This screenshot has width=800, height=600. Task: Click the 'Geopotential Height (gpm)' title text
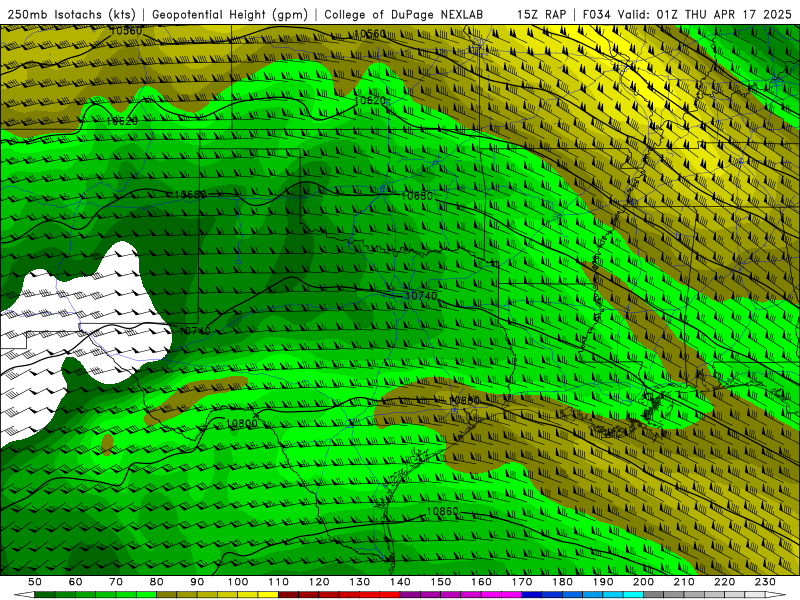(x=230, y=14)
